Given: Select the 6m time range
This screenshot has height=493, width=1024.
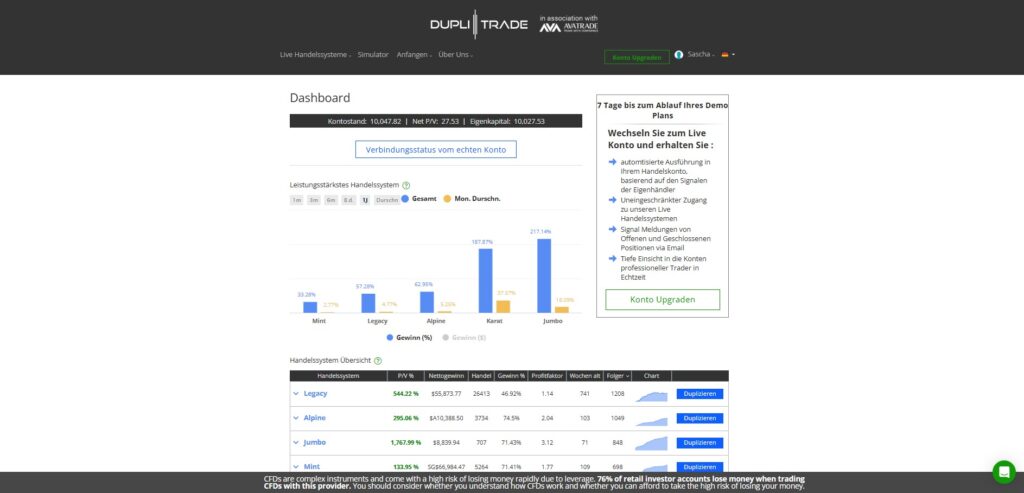Looking at the screenshot, I should 331,200.
